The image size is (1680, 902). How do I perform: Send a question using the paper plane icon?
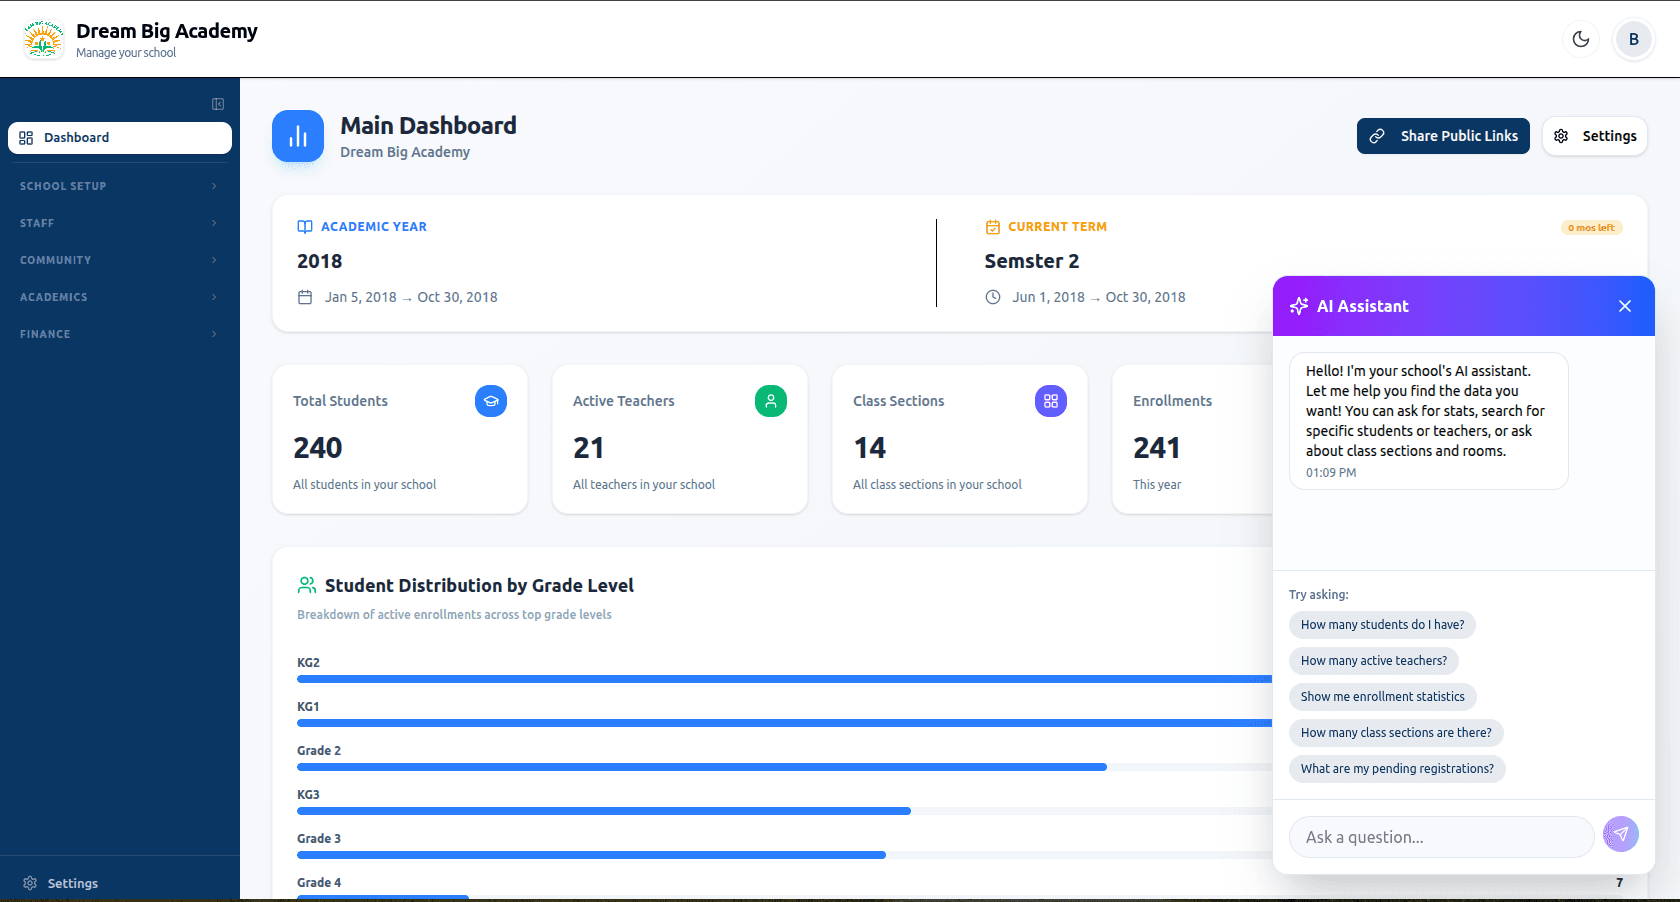coord(1621,834)
